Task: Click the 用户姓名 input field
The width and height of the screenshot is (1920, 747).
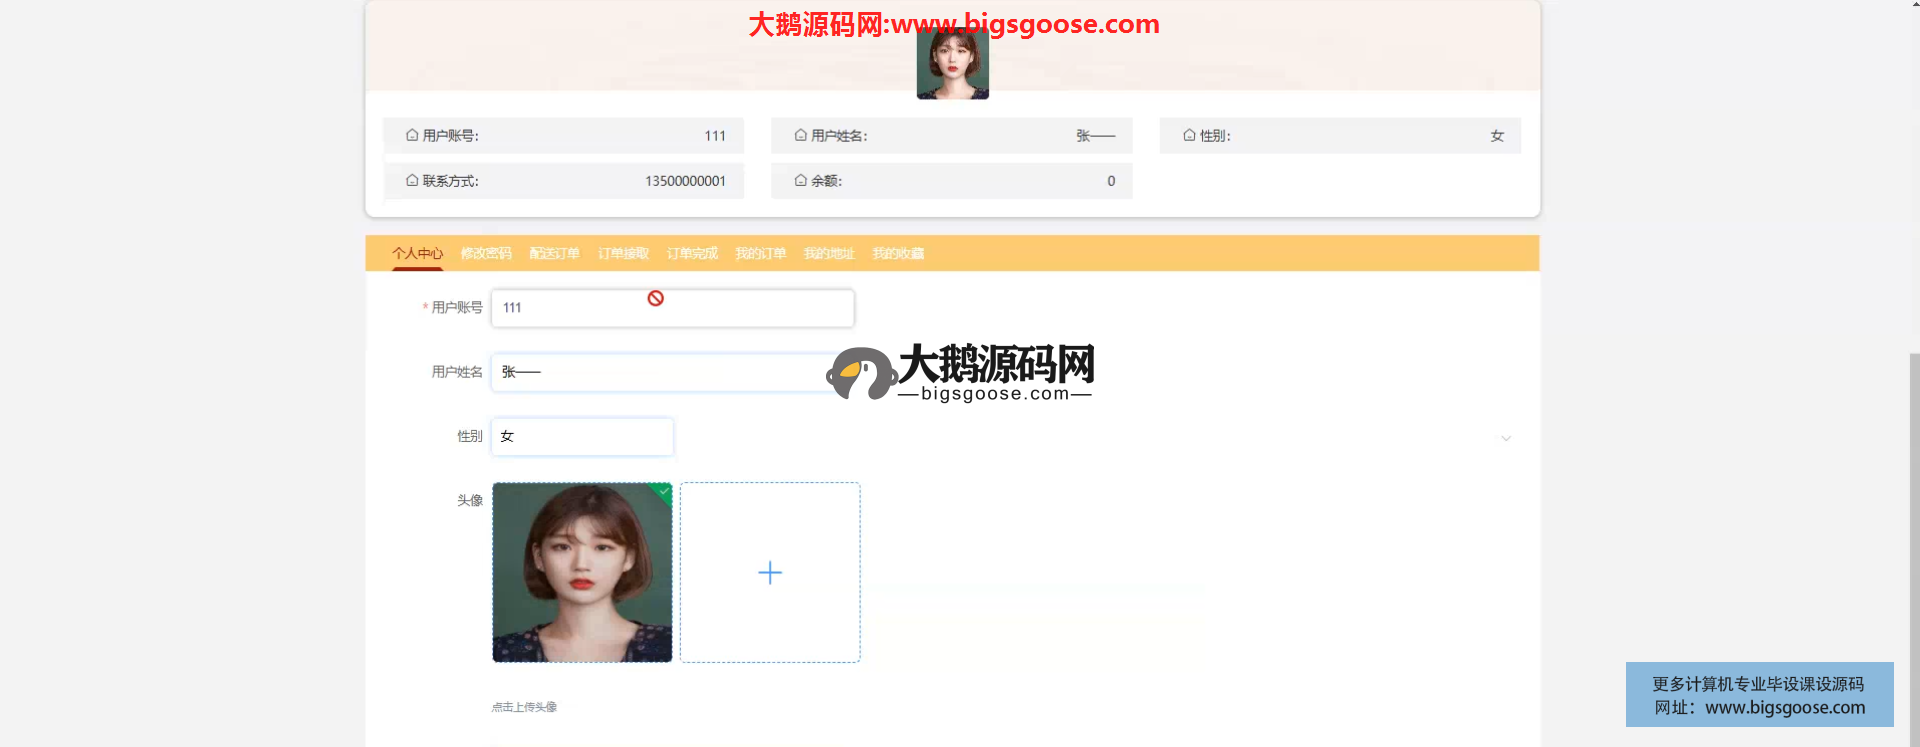Action: click(660, 372)
